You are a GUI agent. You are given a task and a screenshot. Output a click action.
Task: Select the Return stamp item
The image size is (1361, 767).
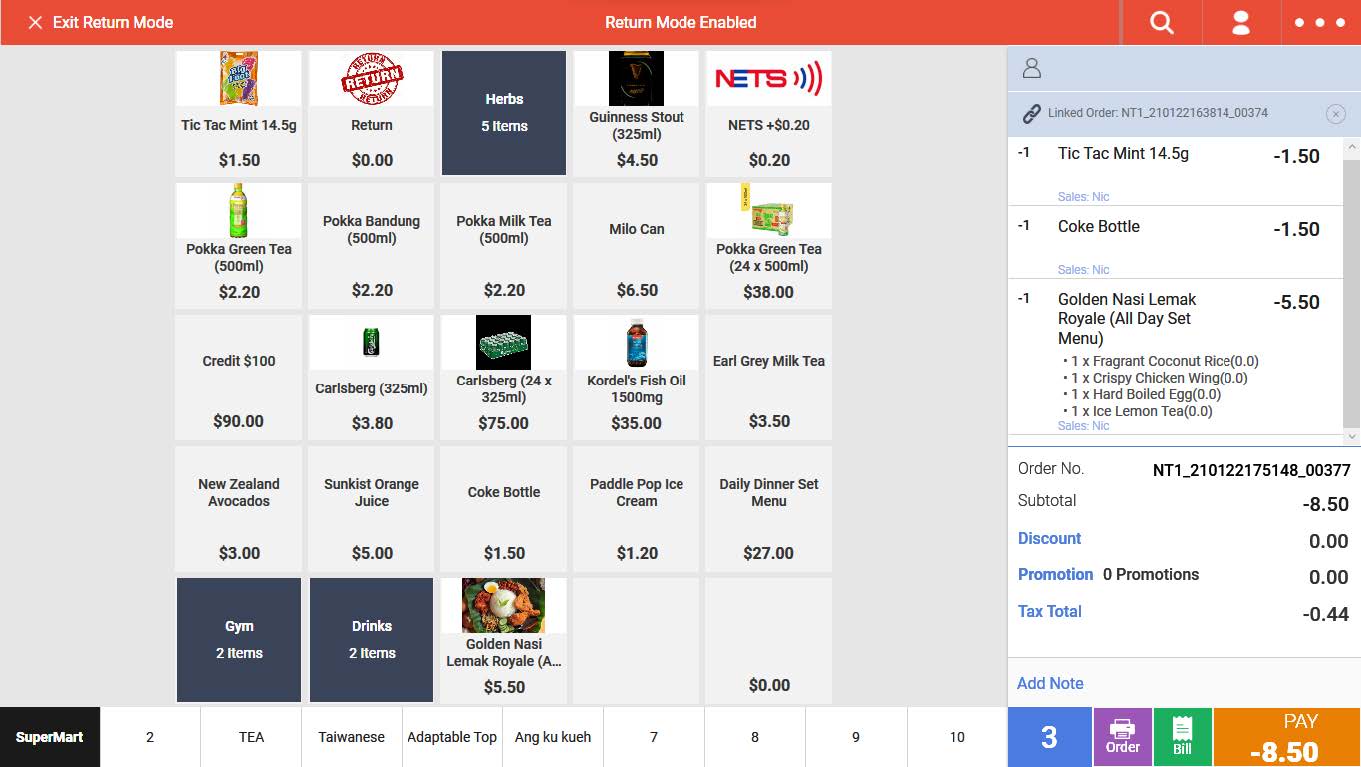372,113
